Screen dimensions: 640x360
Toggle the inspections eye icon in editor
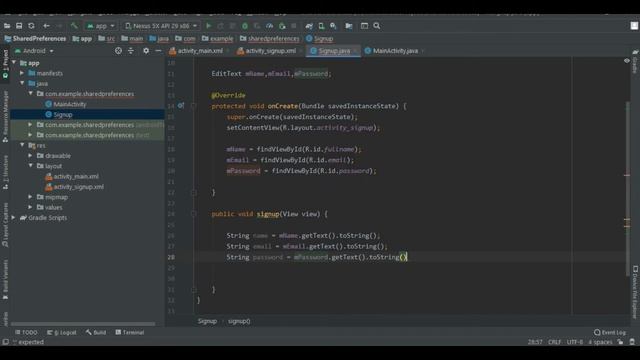click(627, 61)
